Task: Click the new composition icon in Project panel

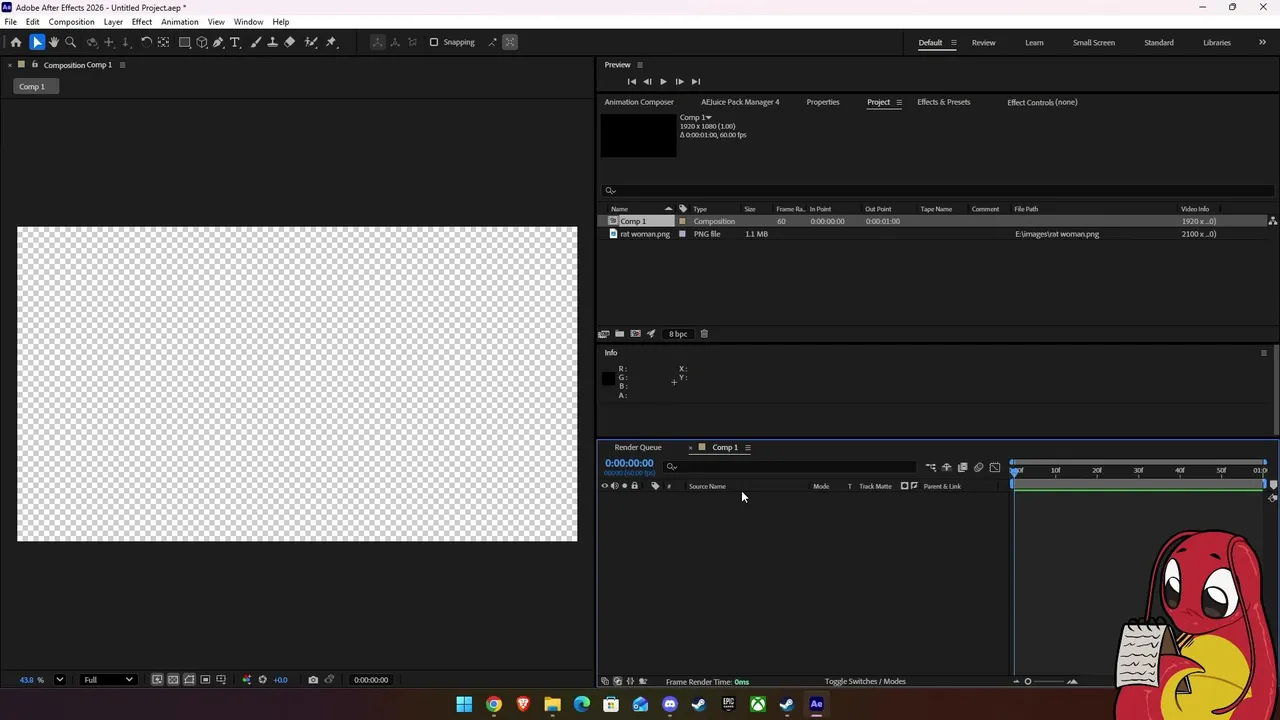Action: [635, 334]
